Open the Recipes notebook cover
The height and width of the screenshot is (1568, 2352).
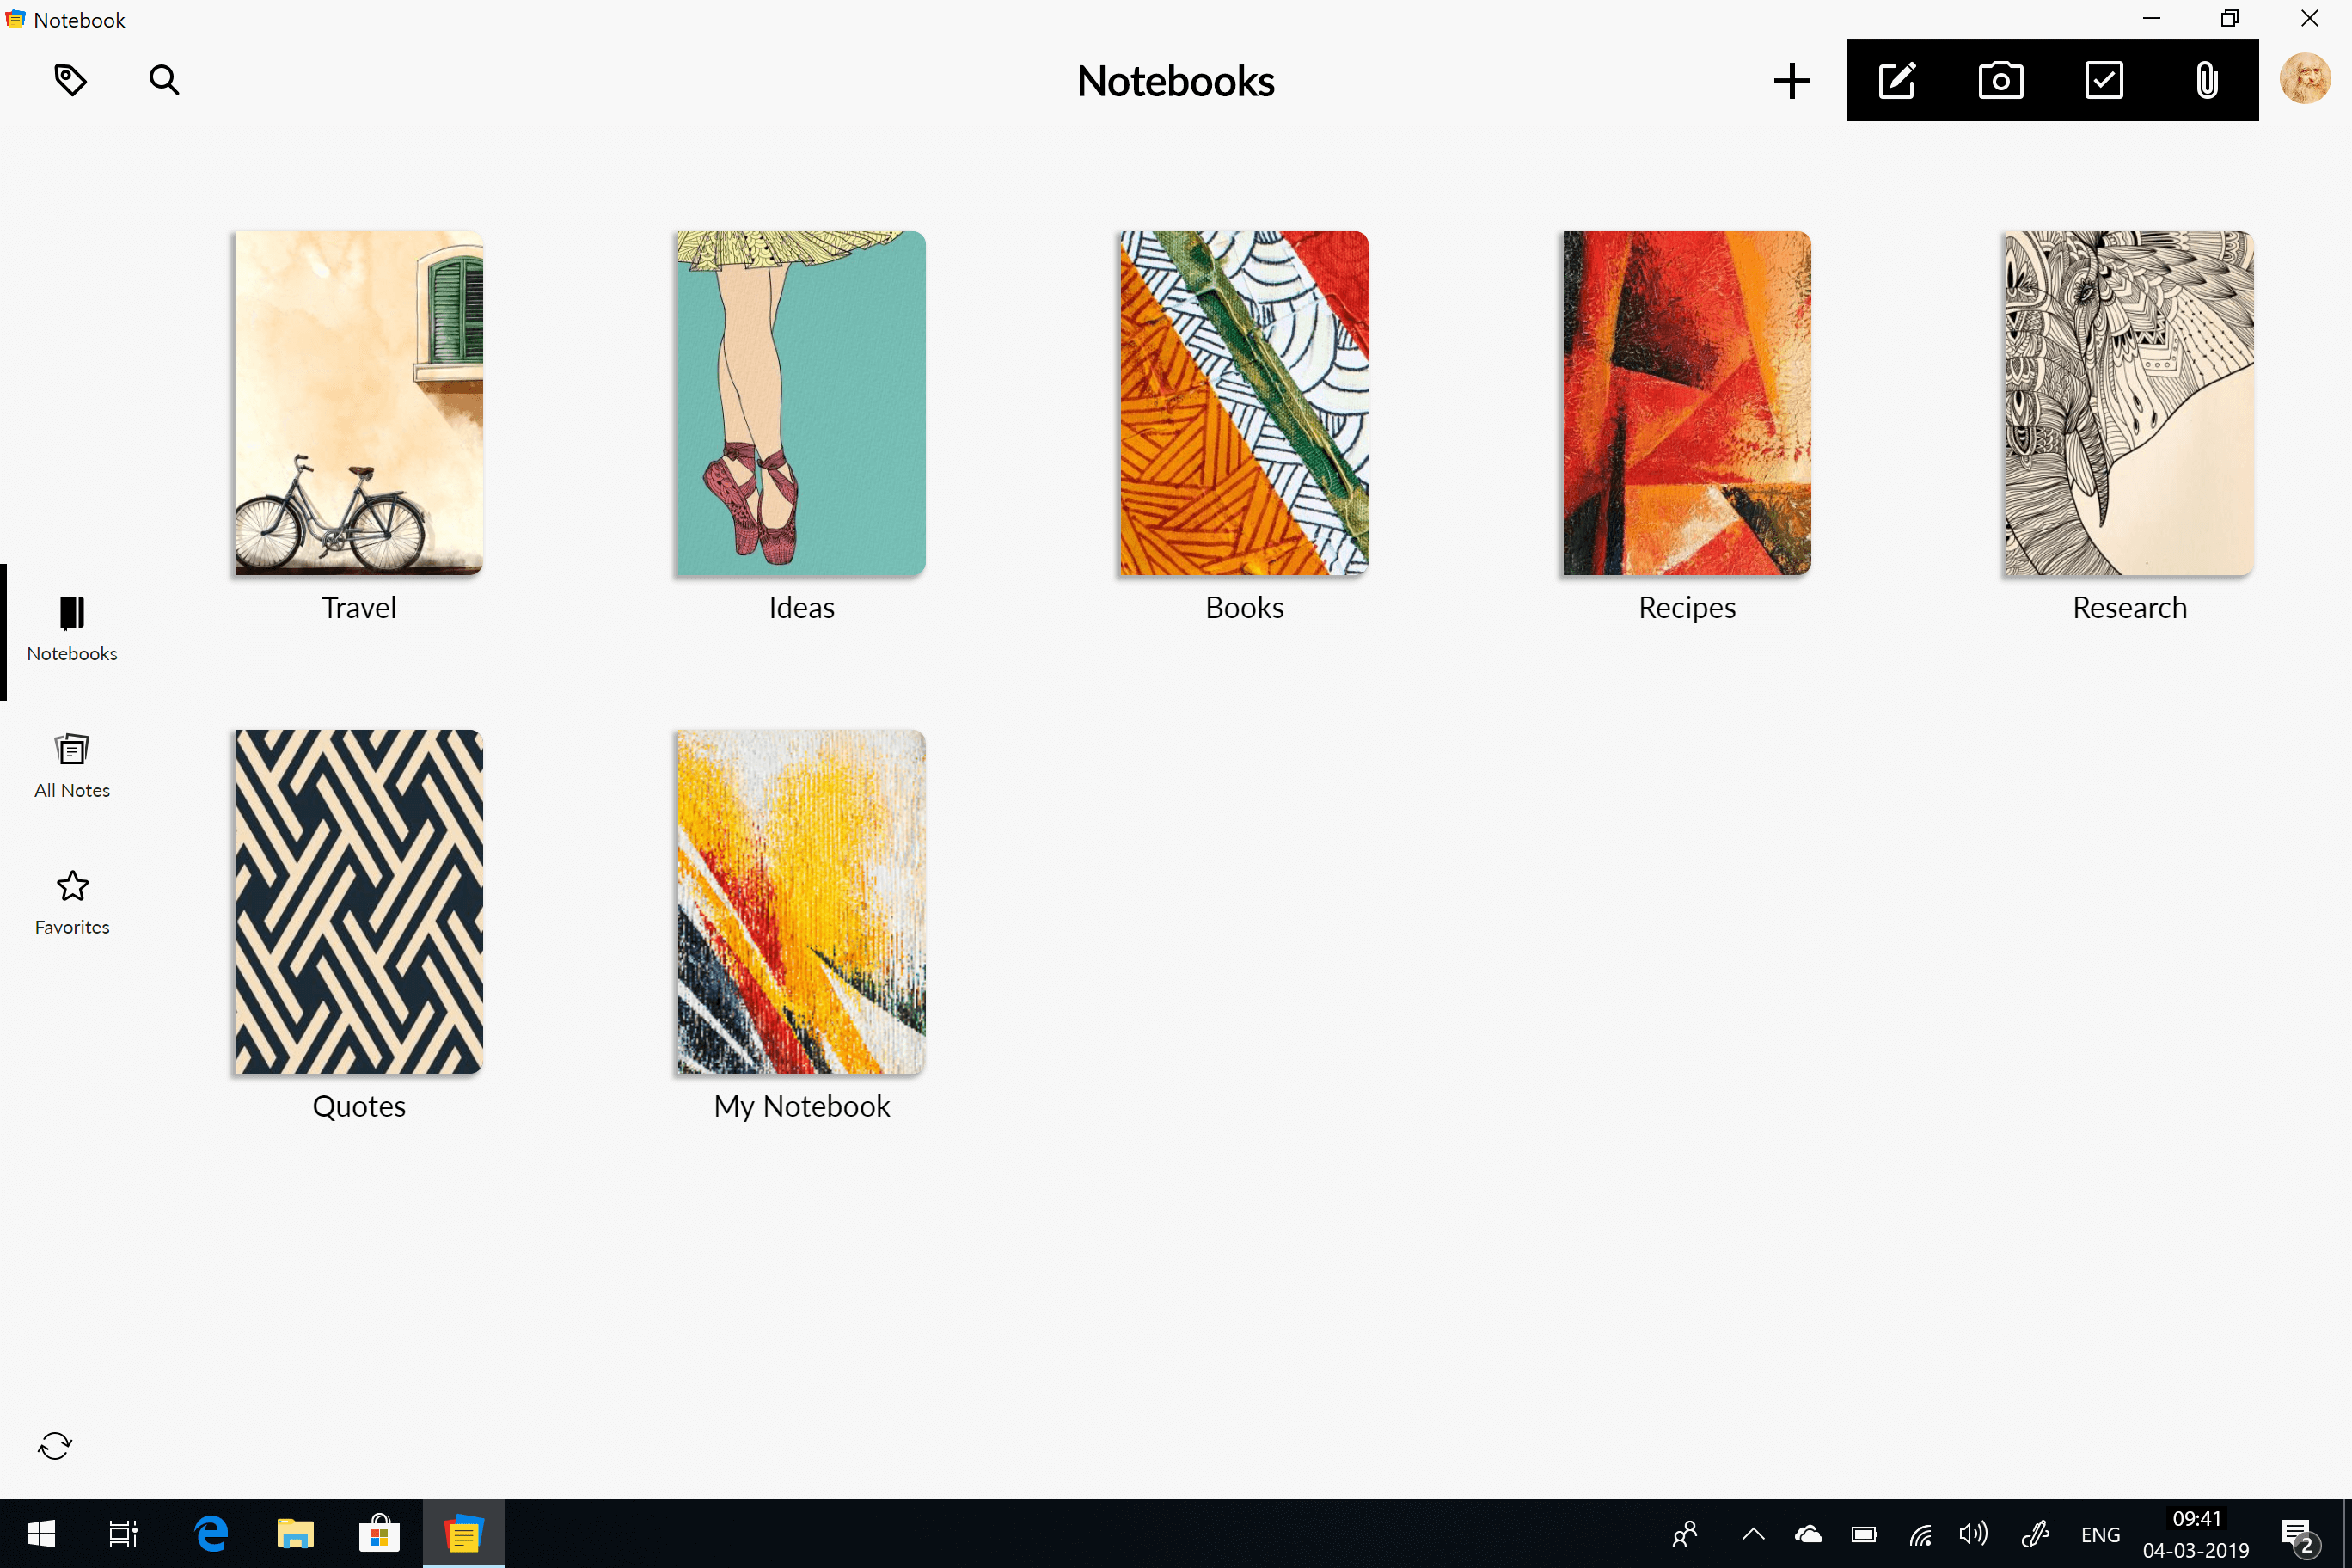click(x=1687, y=403)
